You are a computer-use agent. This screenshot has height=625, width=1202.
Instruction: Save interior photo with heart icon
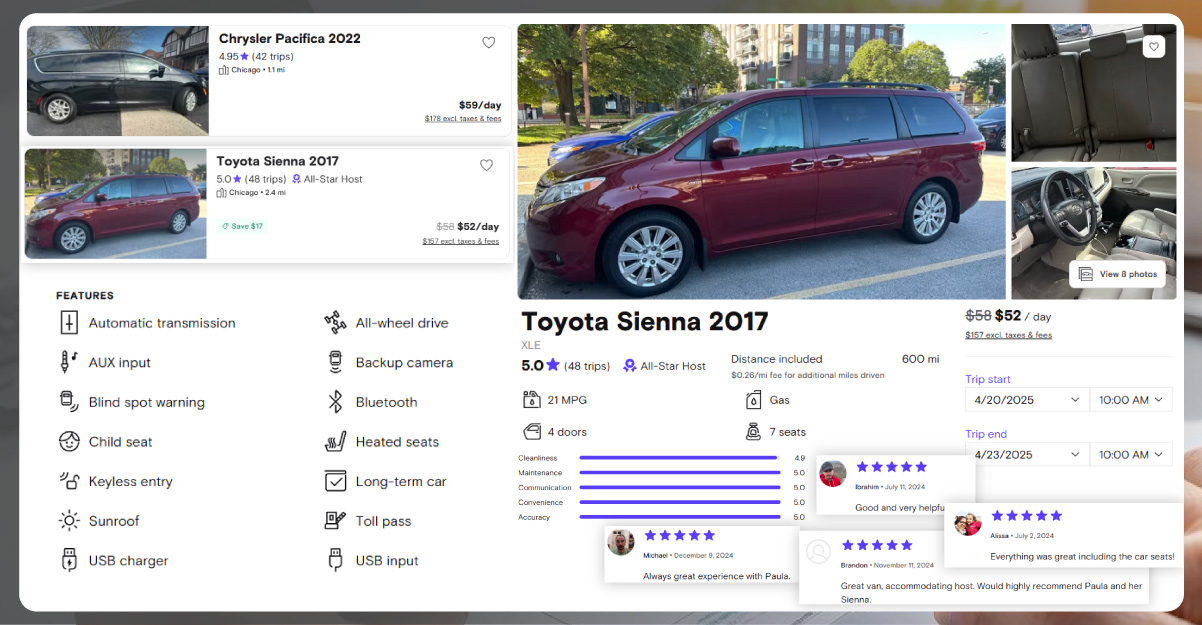pyautogui.click(x=1153, y=47)
